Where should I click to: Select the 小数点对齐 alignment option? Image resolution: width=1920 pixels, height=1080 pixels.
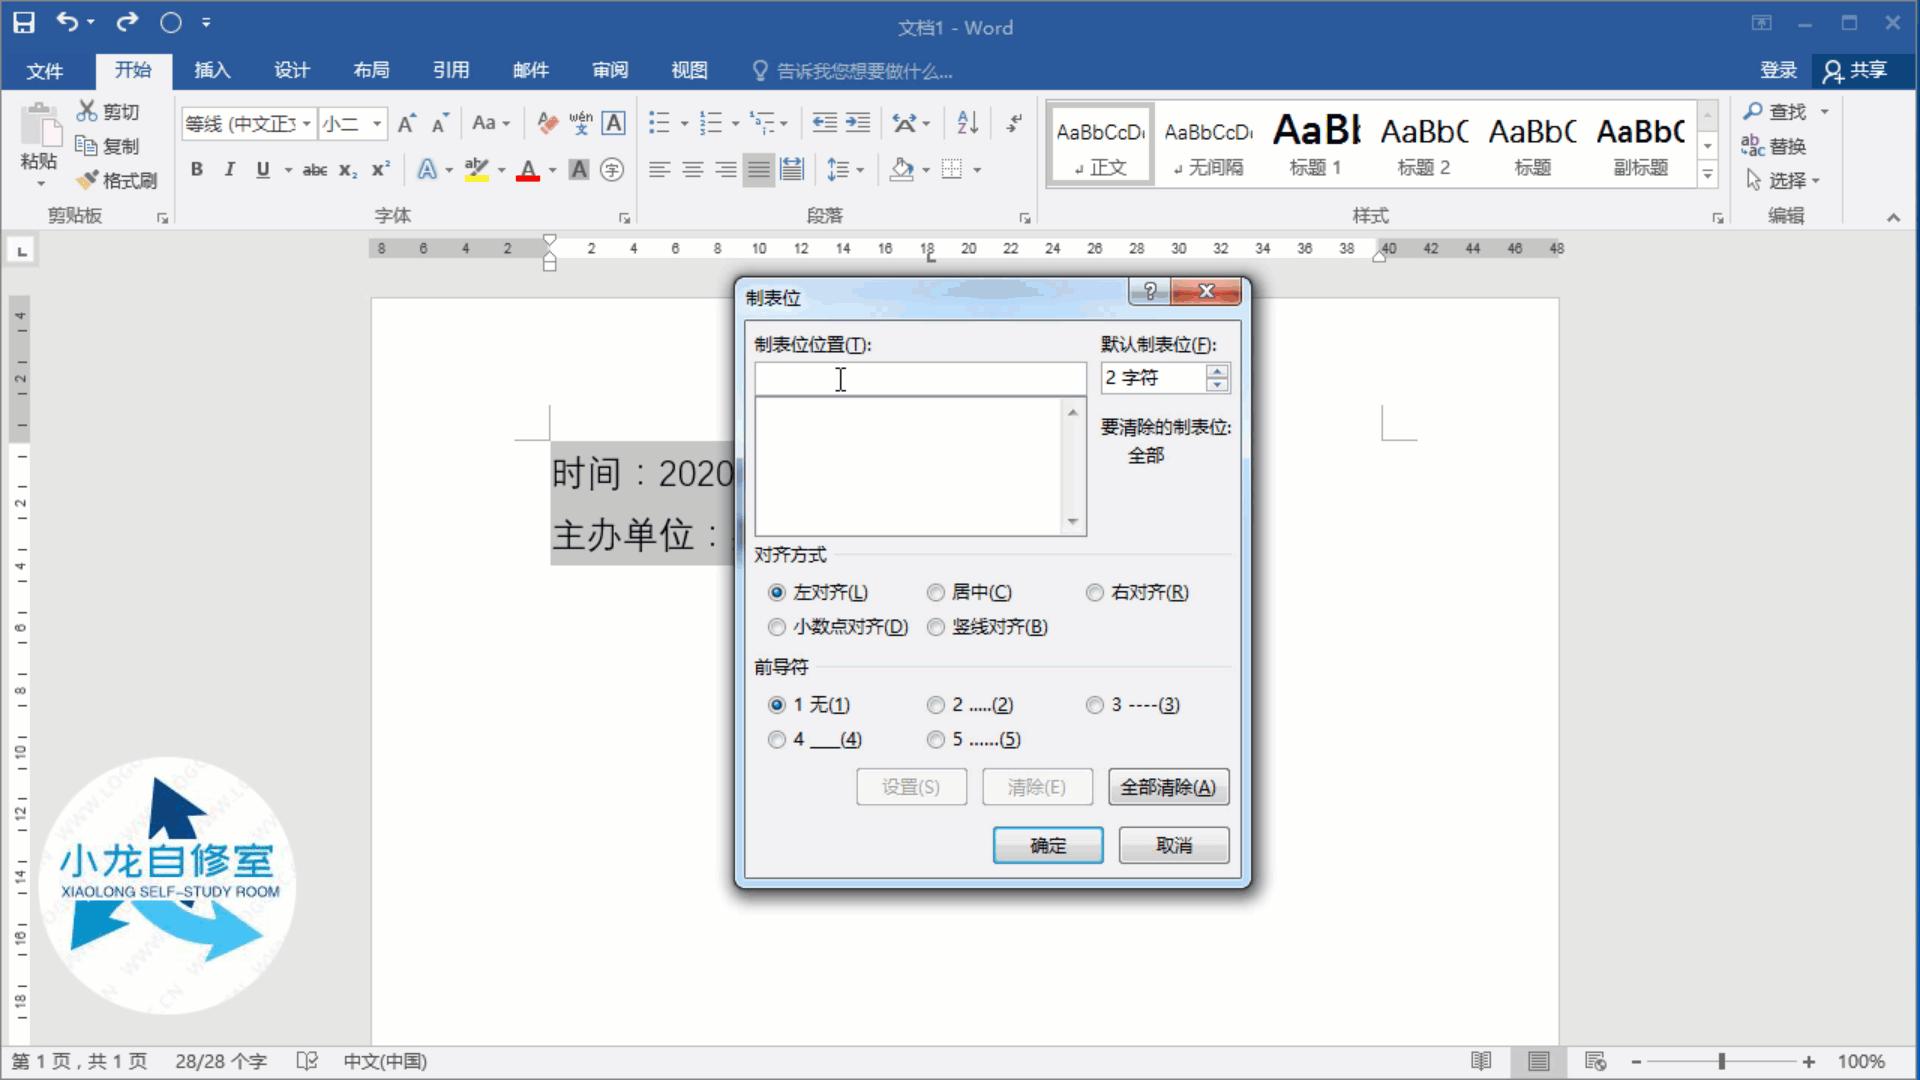pos(777,627)
